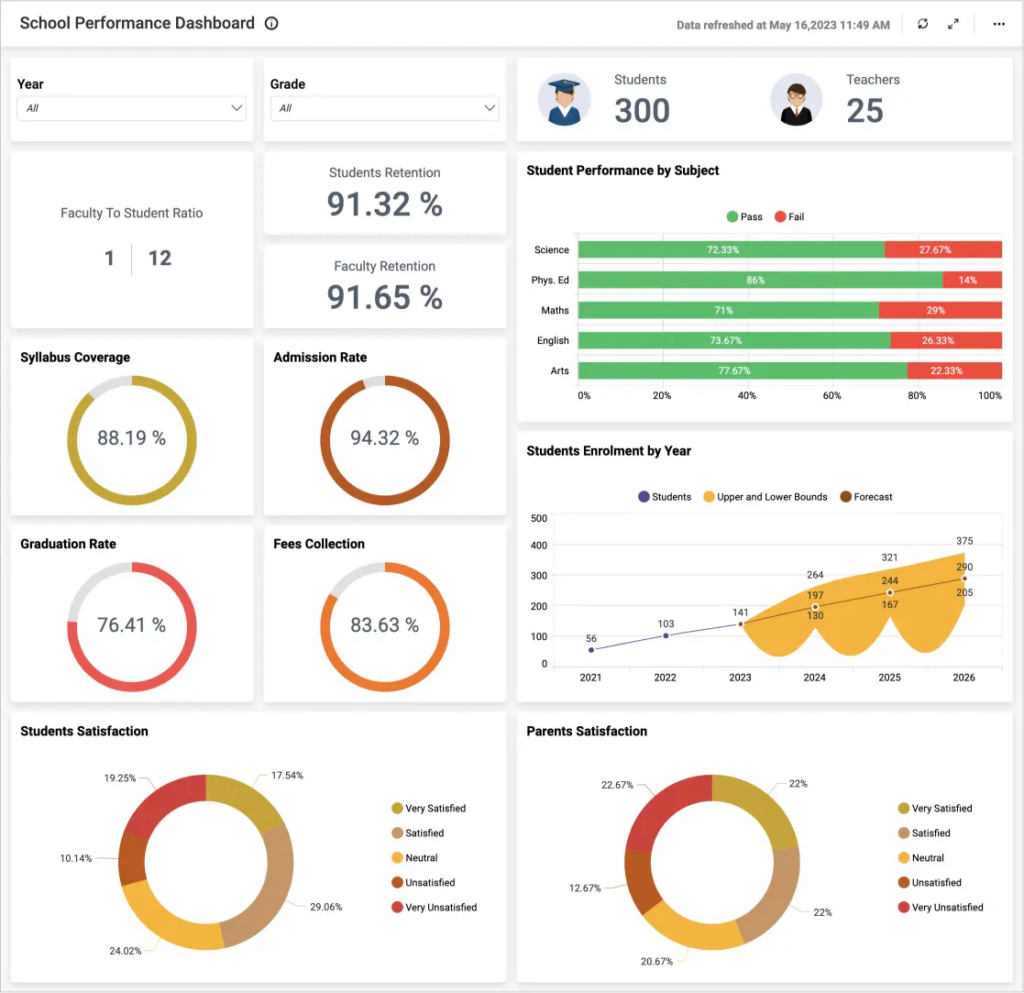Toggle Pass series in performance legend
This screenshot has width=1024, height=993.
coord(744,217)
